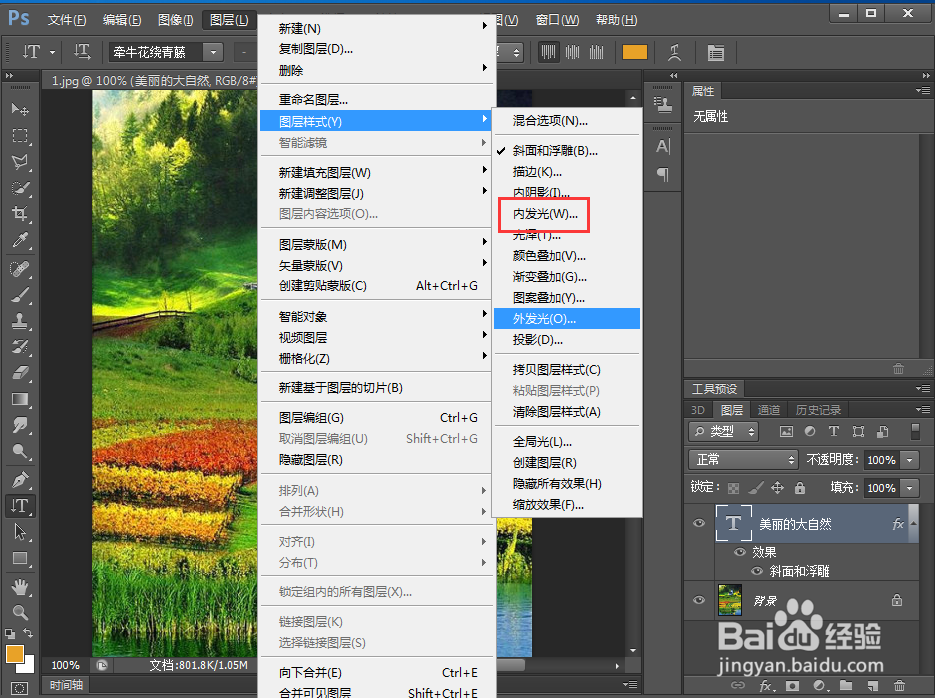Open layer styles with the fx icon
This screenshot has width=935, height=698.
coord(766,685)
